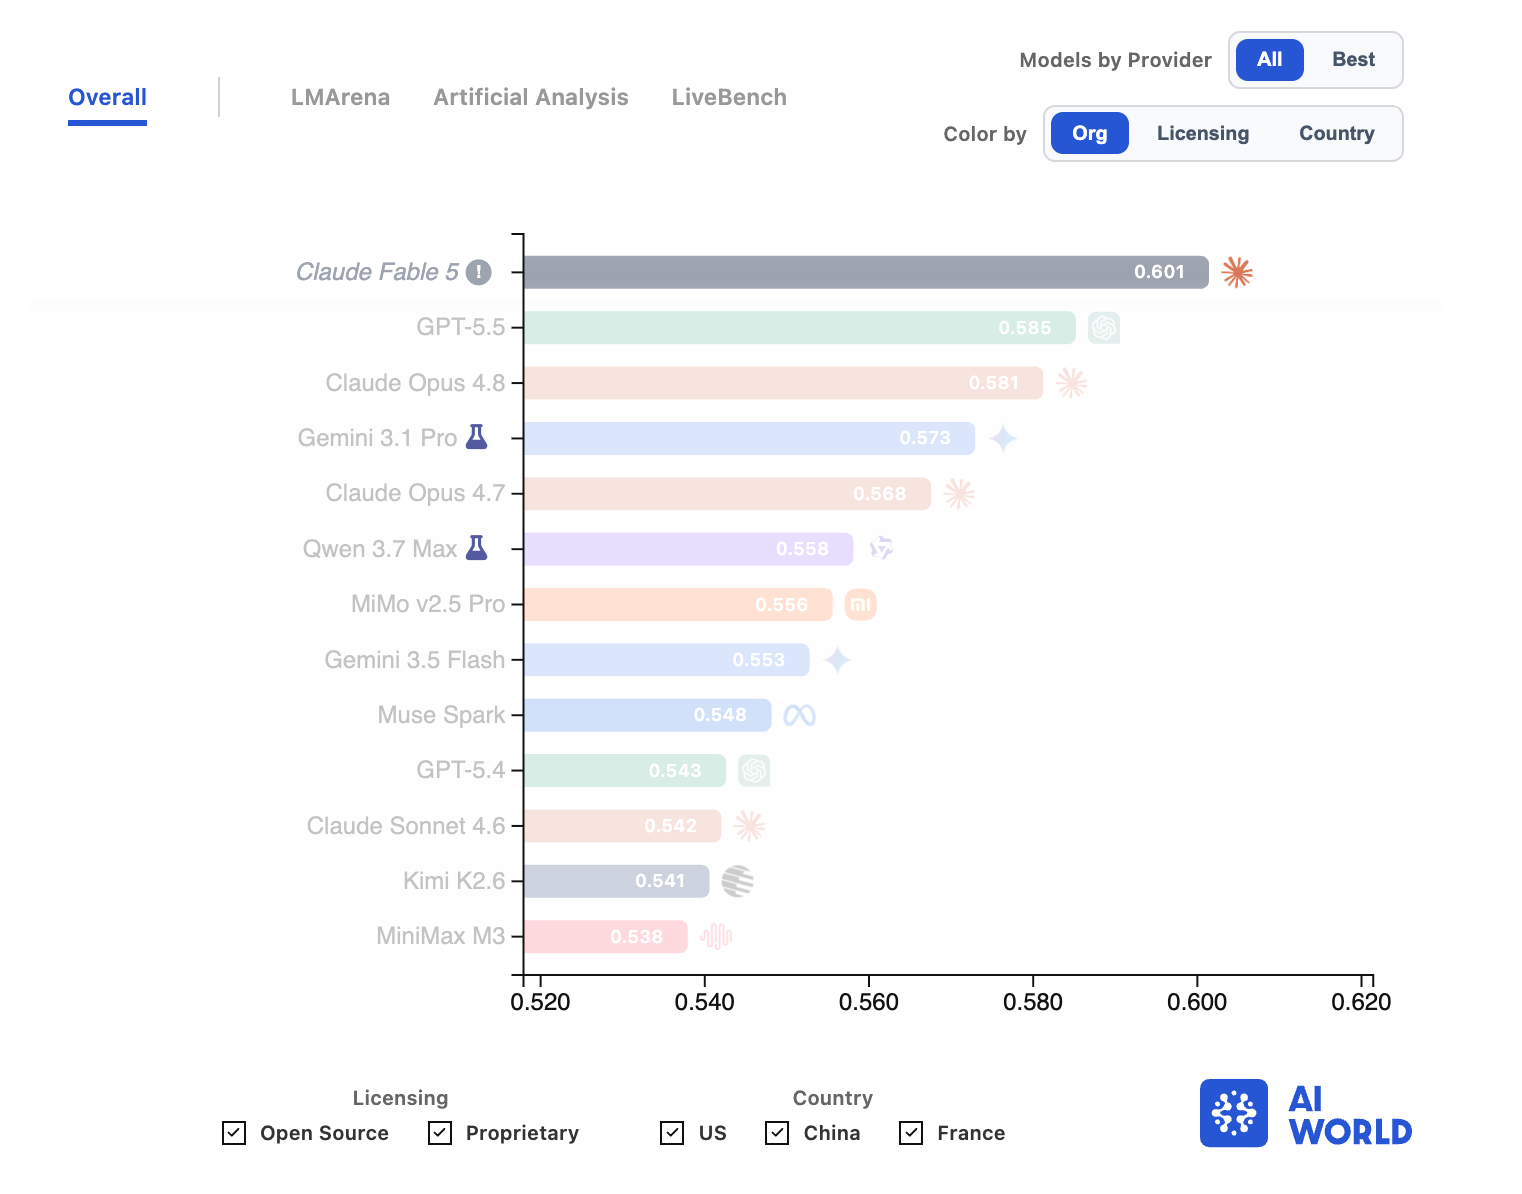Viewport: 1522px width, 1194px height.
Task: Click the Anthropic logo beside Claude Opus 4.7 bar
Action: pos(959,494)
